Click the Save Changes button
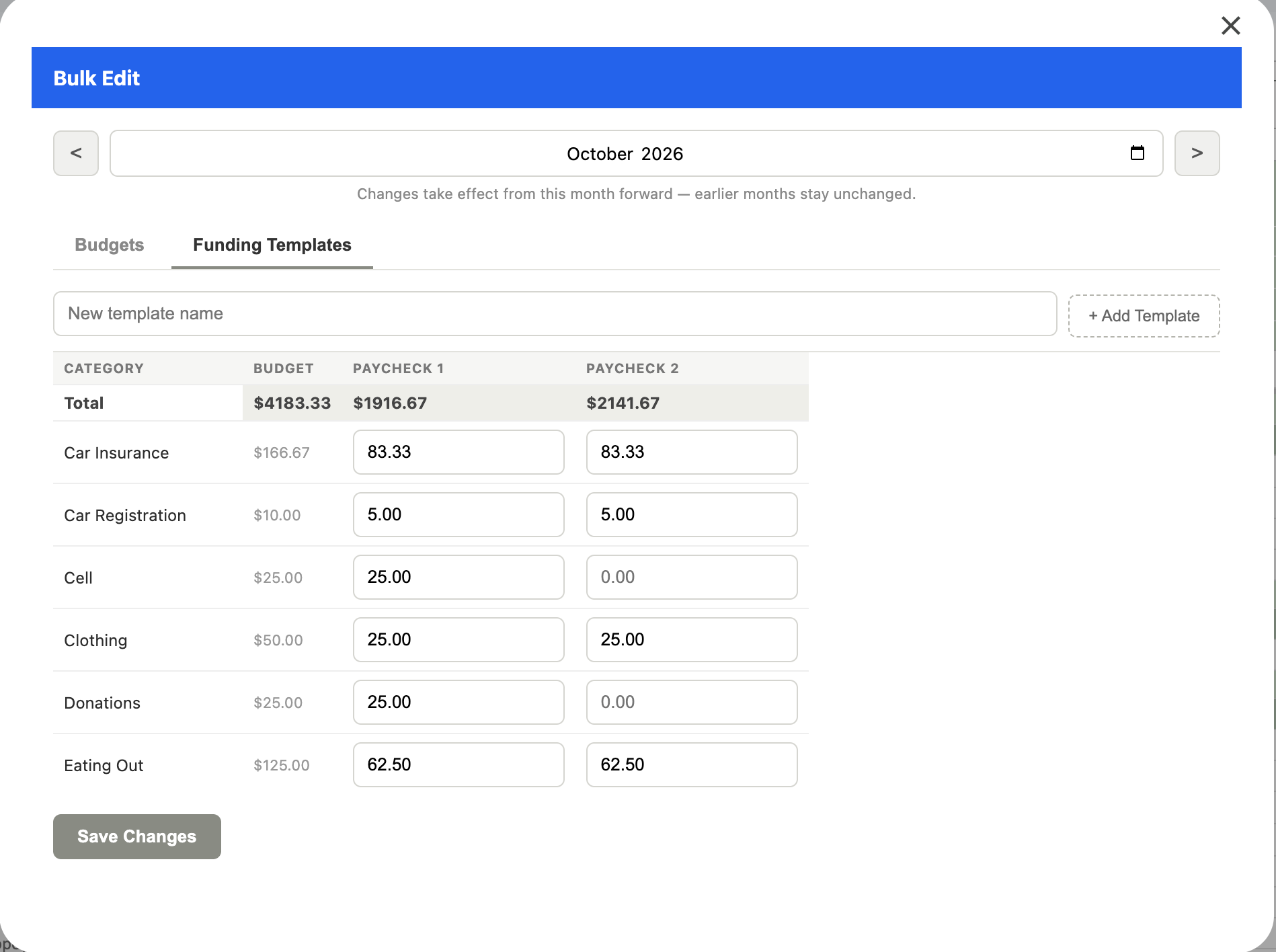The height and width of the screenshot is (952, 1276). point(137,836)
